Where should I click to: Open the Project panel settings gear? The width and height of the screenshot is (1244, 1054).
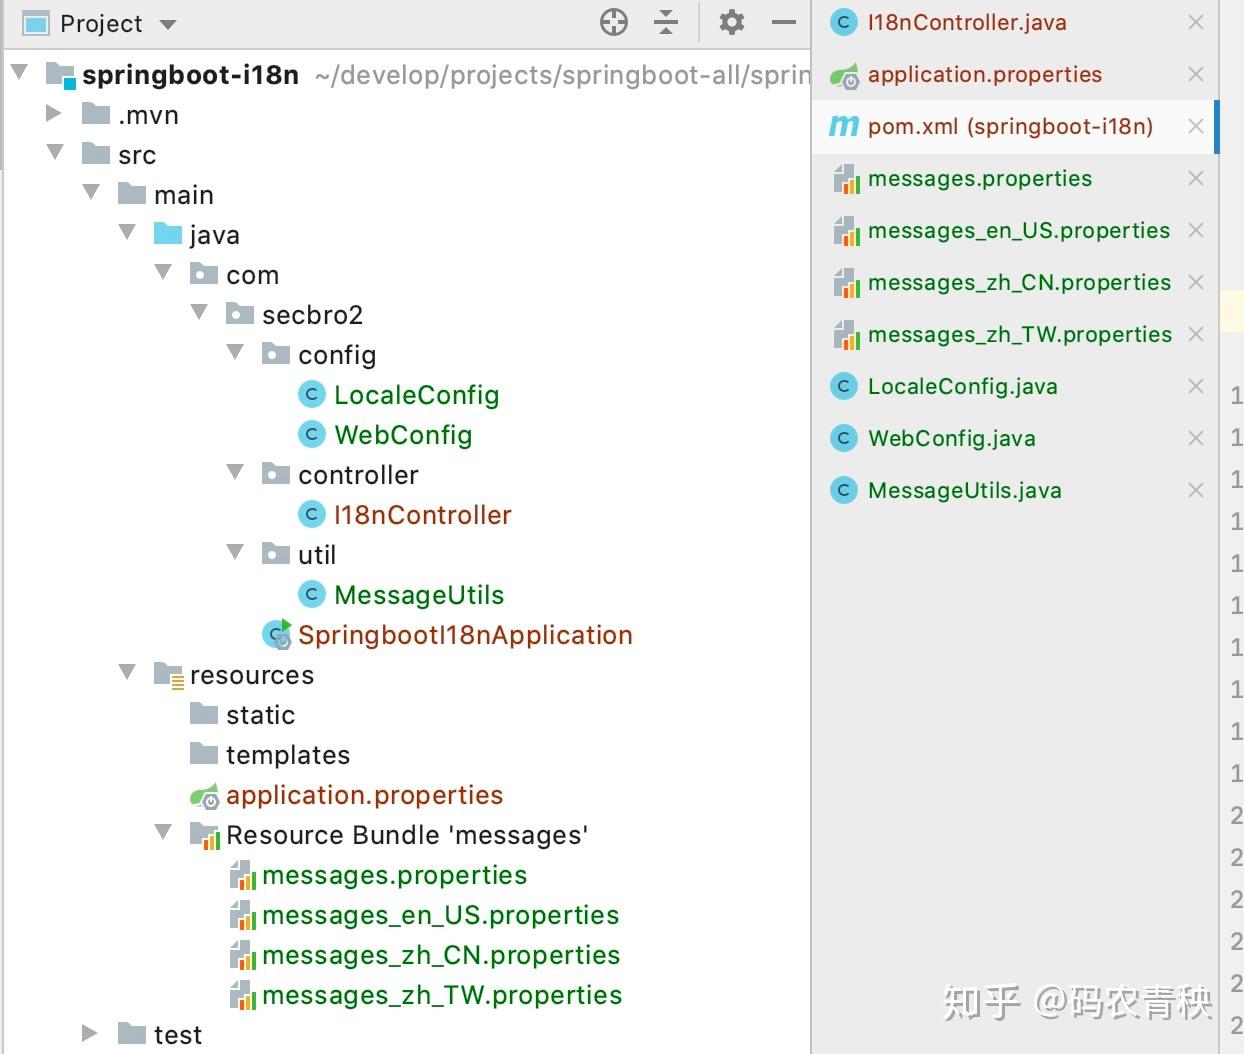732,22
